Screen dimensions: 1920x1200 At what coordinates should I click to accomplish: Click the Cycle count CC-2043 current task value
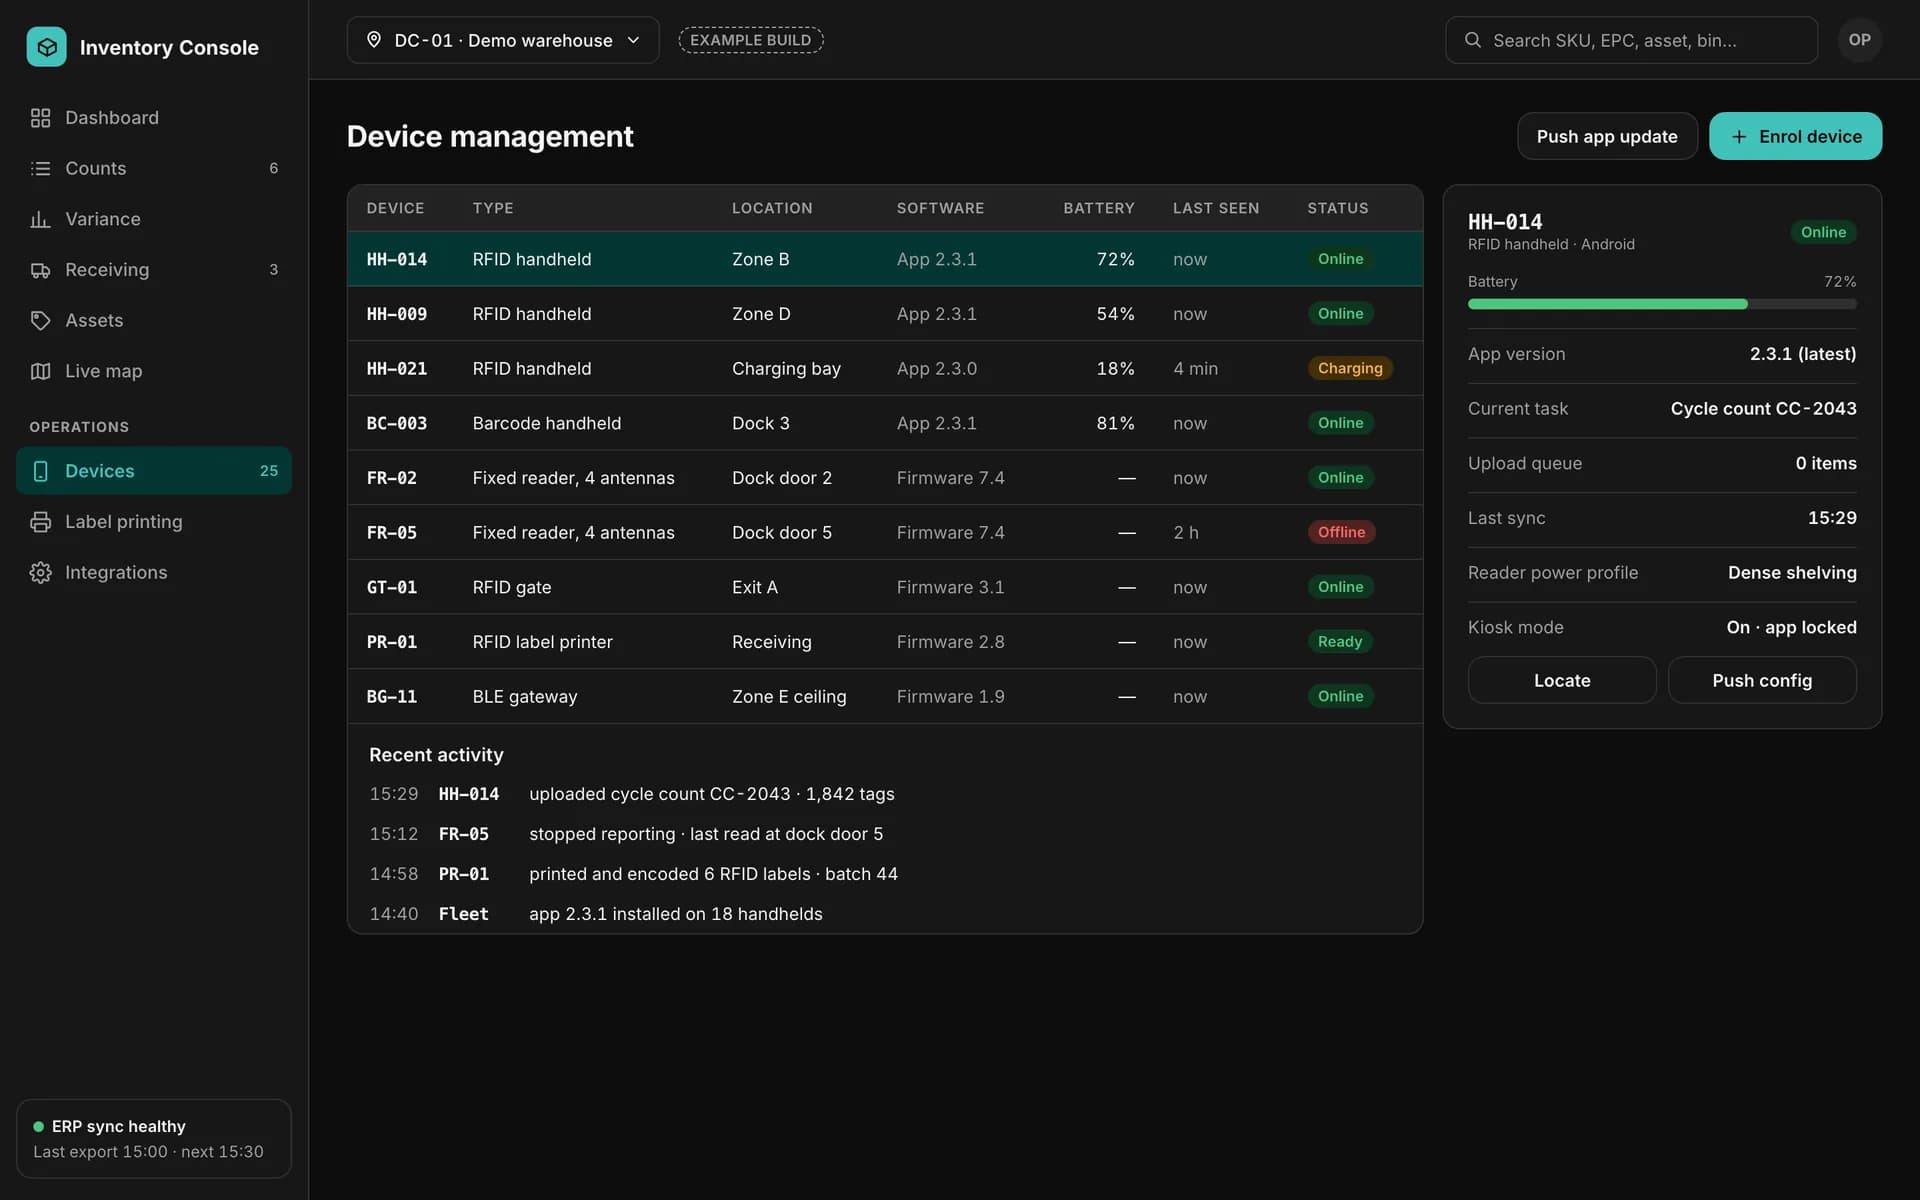click(1763, 409)
